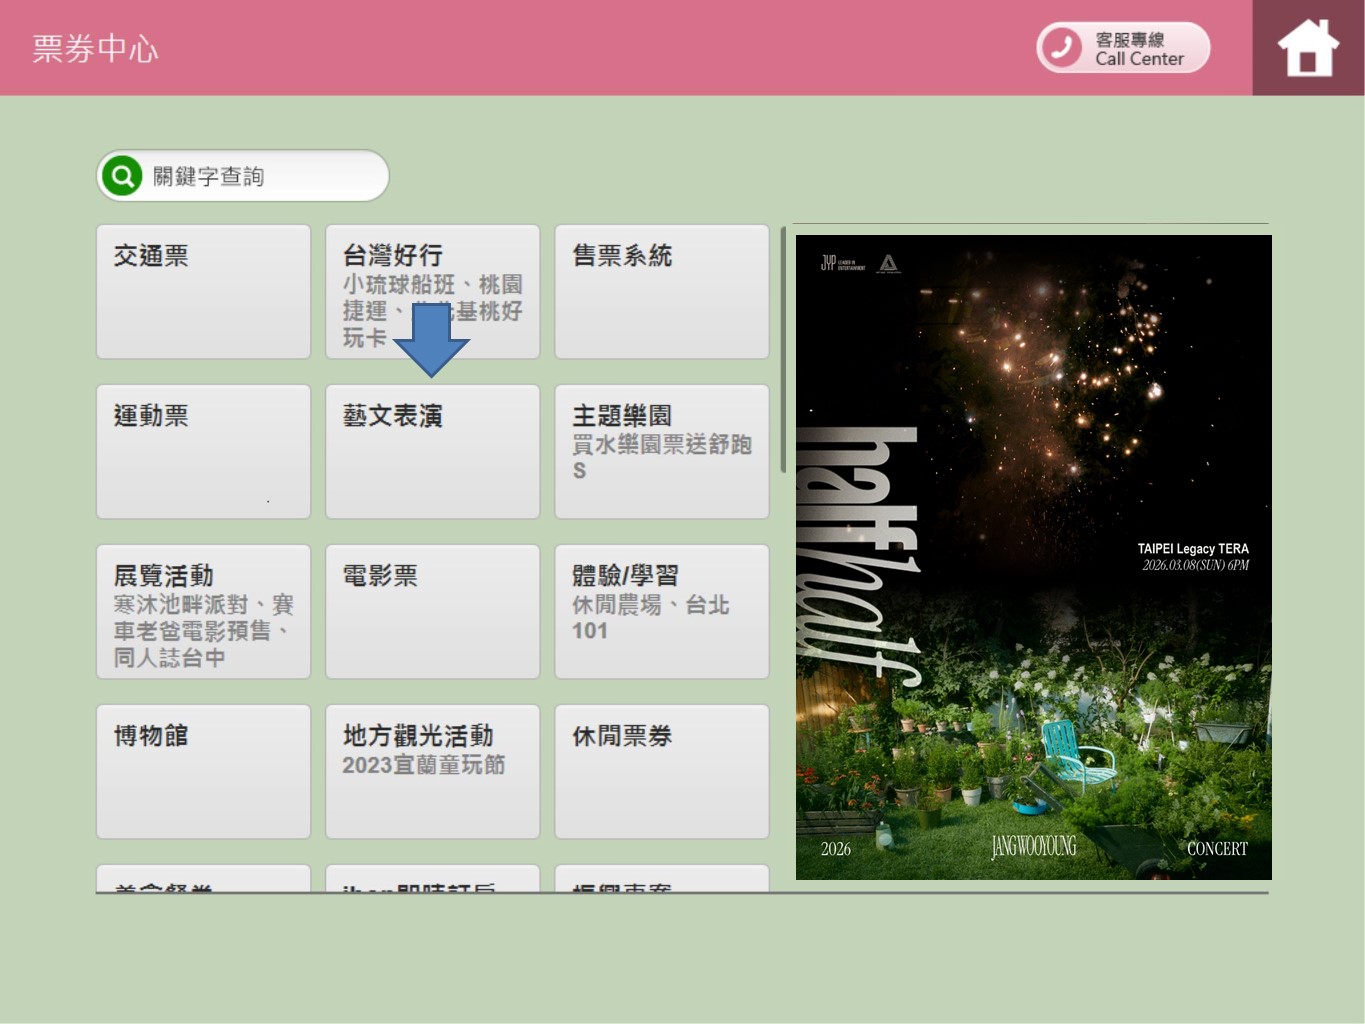Image resolution: width=1365 pixels, height=1024 pixels.
Task: Open the Jang Wooyoung concert poster
Action: 1033,557
